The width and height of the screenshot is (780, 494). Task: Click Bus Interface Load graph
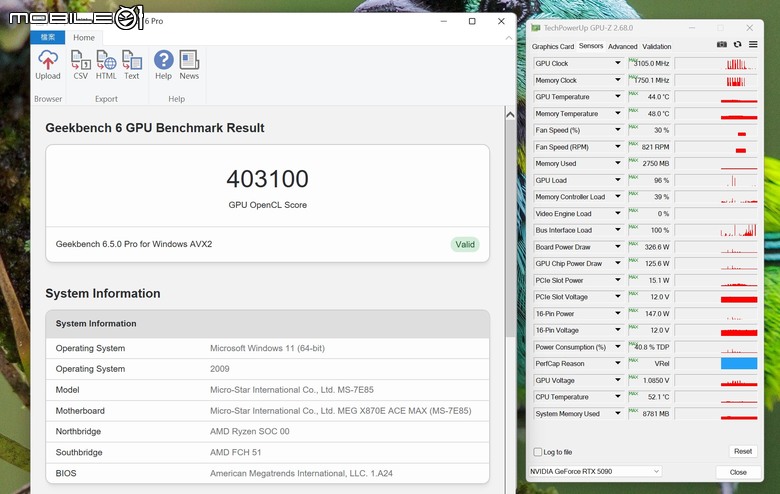point(716,230)
